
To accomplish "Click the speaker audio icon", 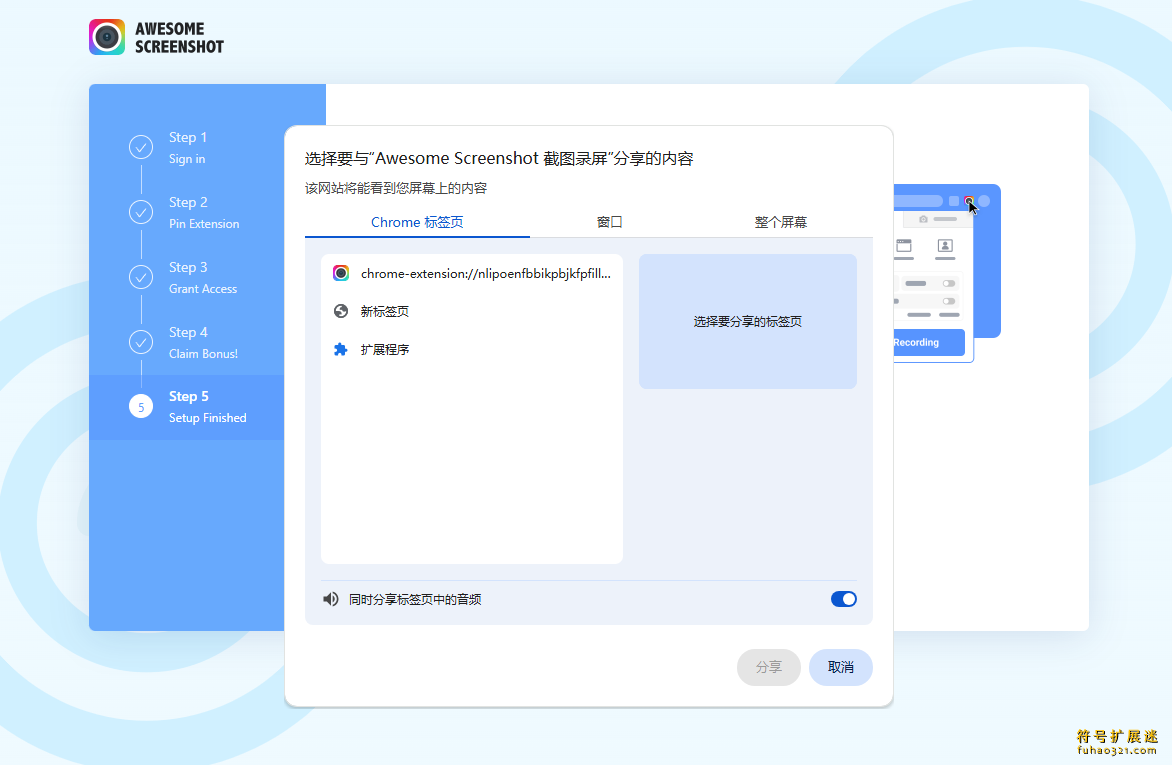I will click(x=330, y=599).
